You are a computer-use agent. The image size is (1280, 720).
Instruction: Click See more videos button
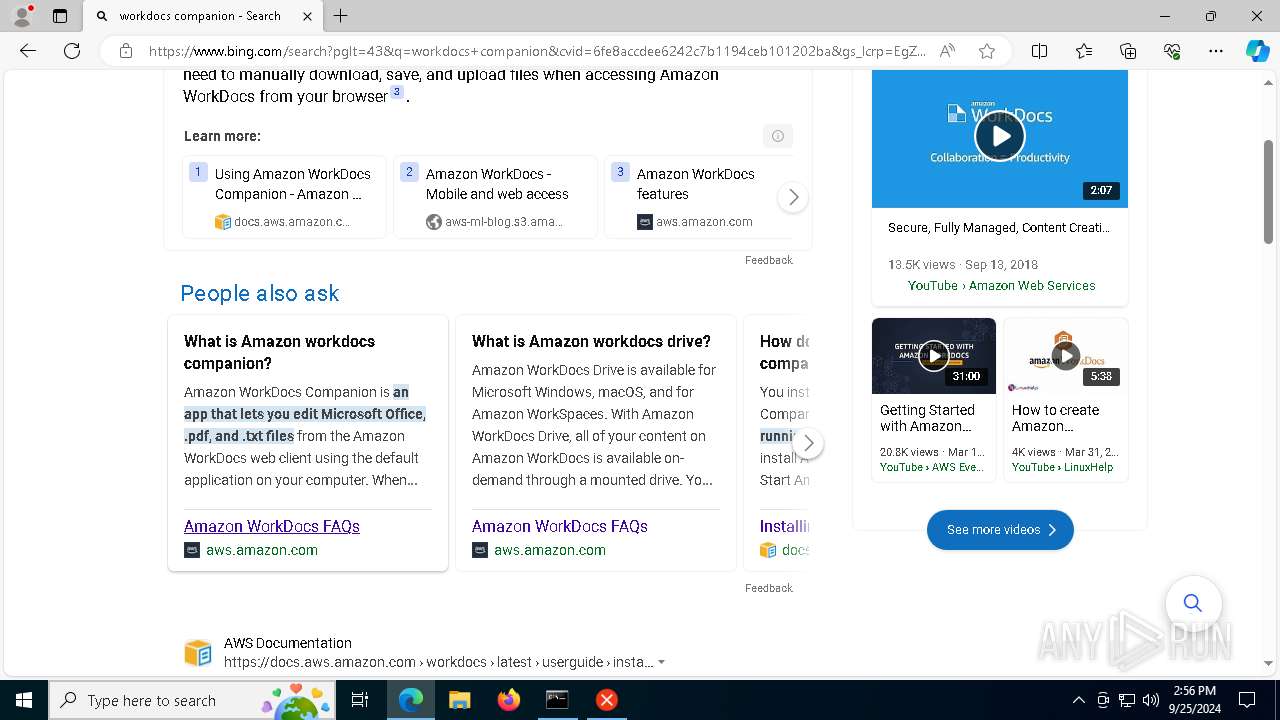click(x=1000, y=530)
